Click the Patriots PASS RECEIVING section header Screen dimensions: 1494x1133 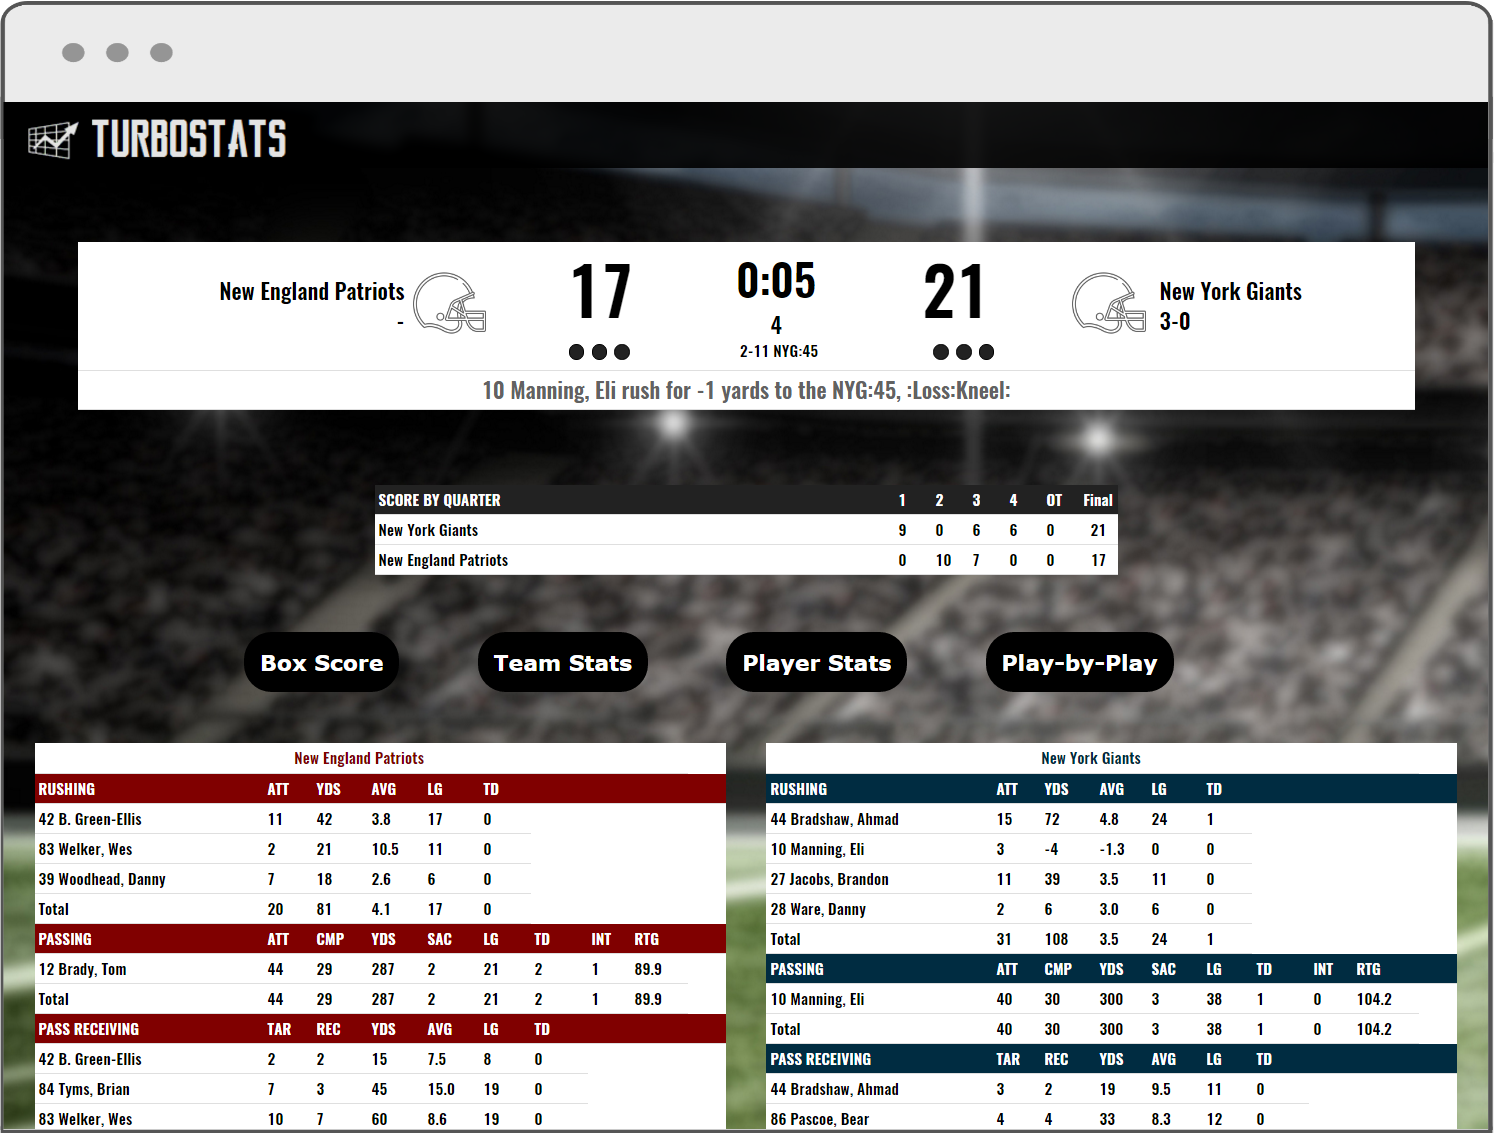[x=380, y=1029]
